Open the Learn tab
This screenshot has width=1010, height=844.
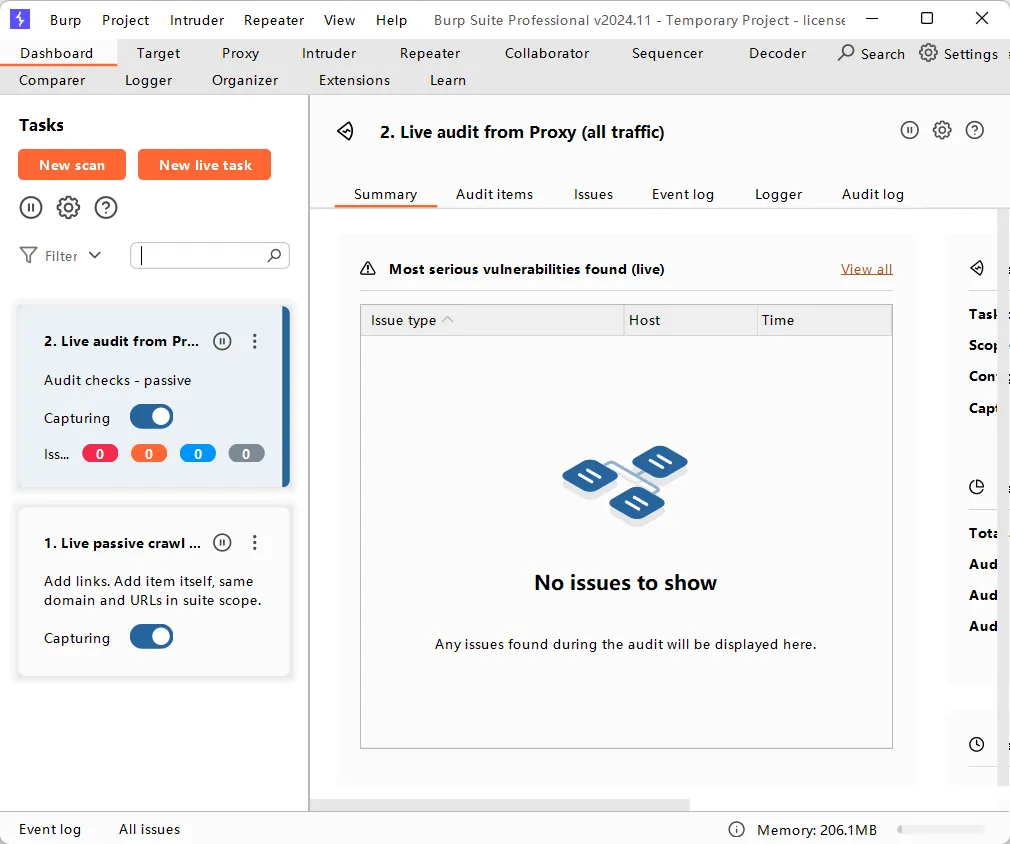(448, 80)
